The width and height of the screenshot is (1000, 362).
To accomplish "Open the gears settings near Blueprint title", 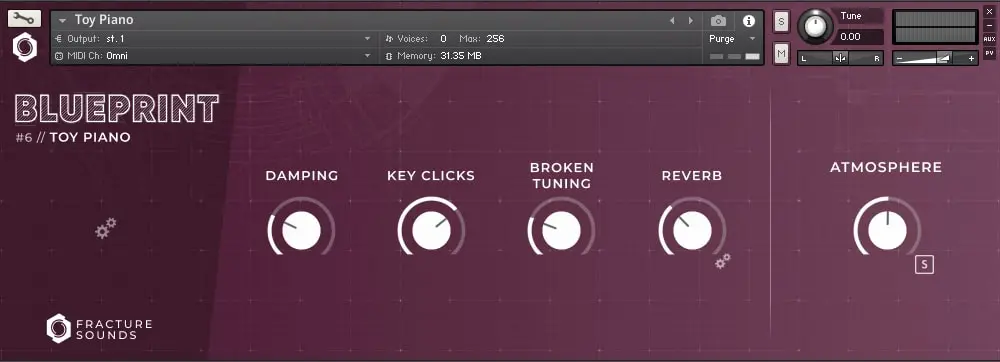I will 106,228.
